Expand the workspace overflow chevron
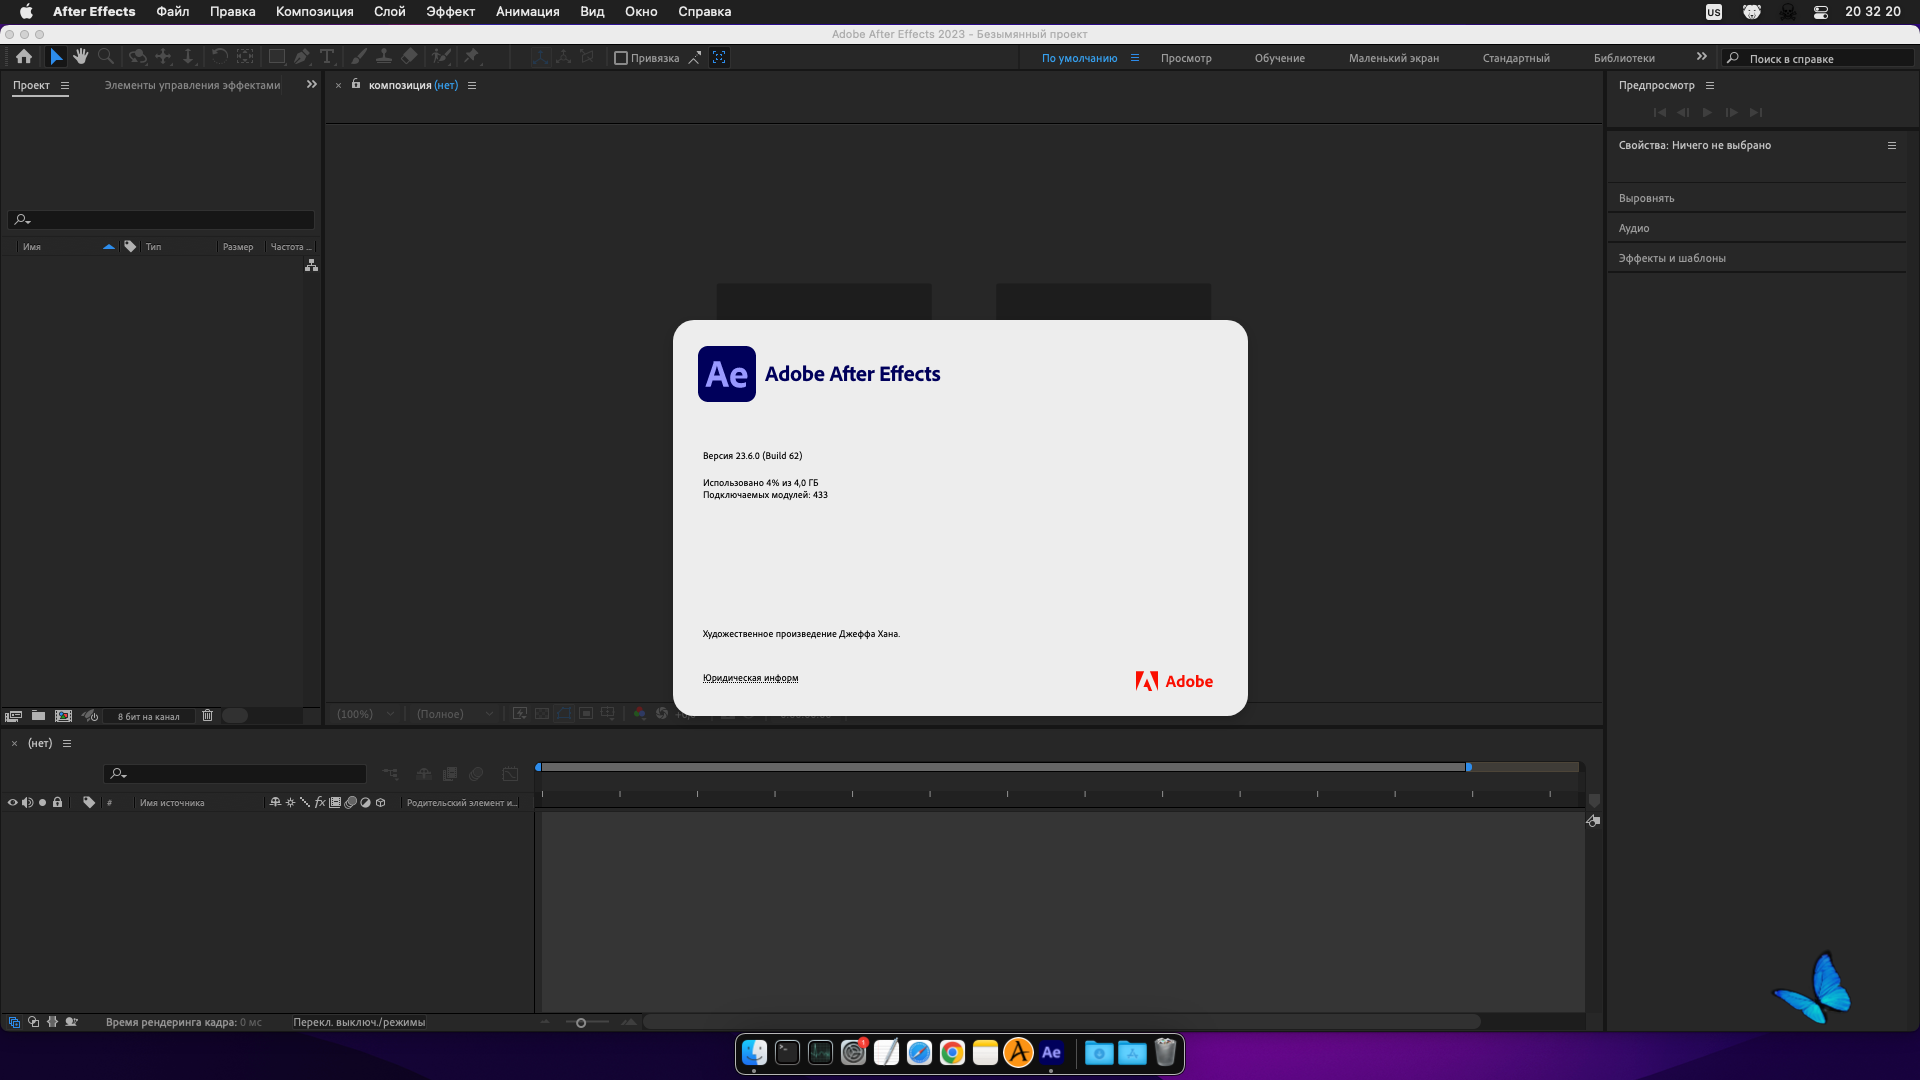Screen dimensions: 1920x1080 coord(1702,57)
